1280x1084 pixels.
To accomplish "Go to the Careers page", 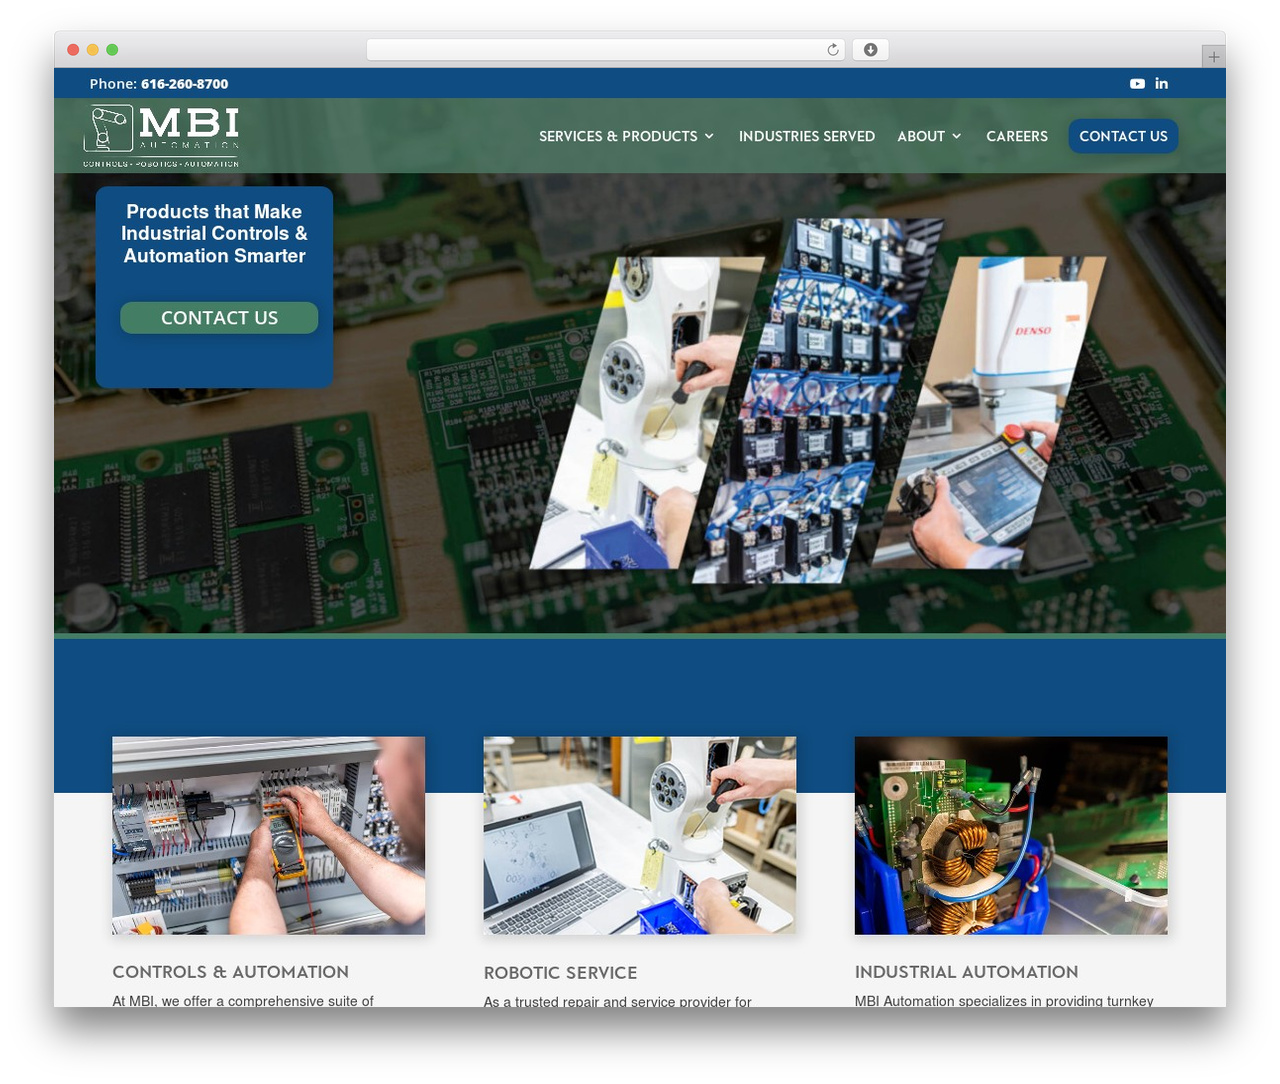I will click(x=1017, y=136).
